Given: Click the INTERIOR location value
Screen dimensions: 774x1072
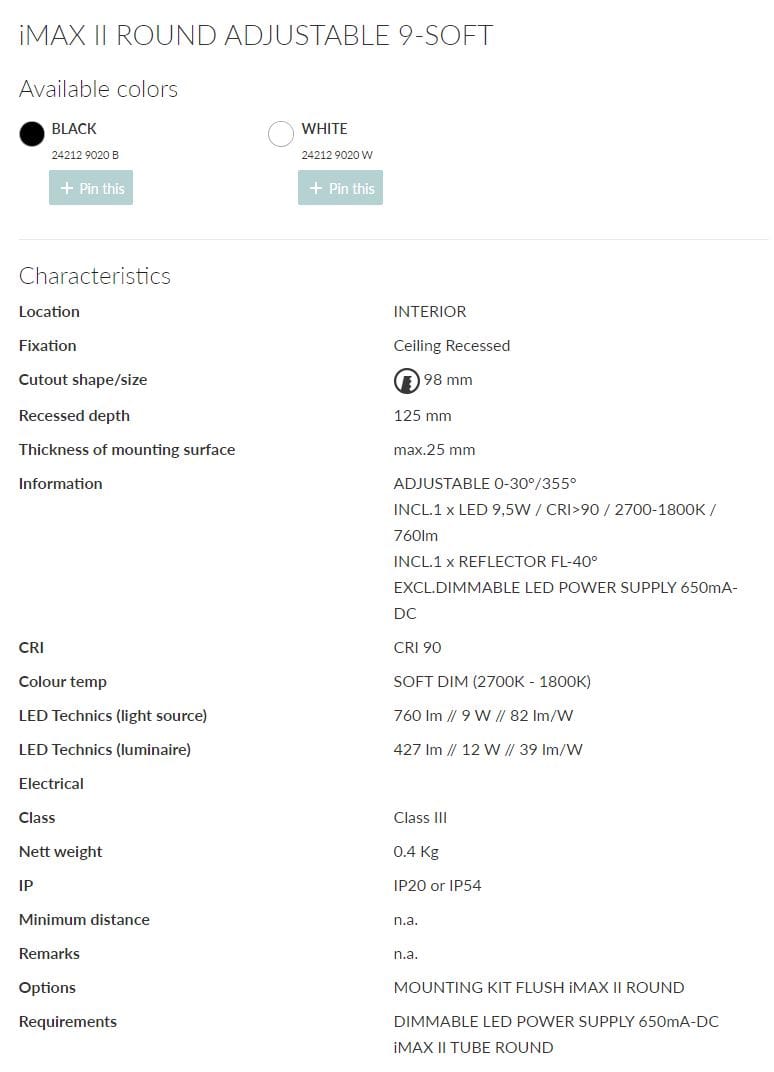Looking at the screenshot, I should (430, 311).
